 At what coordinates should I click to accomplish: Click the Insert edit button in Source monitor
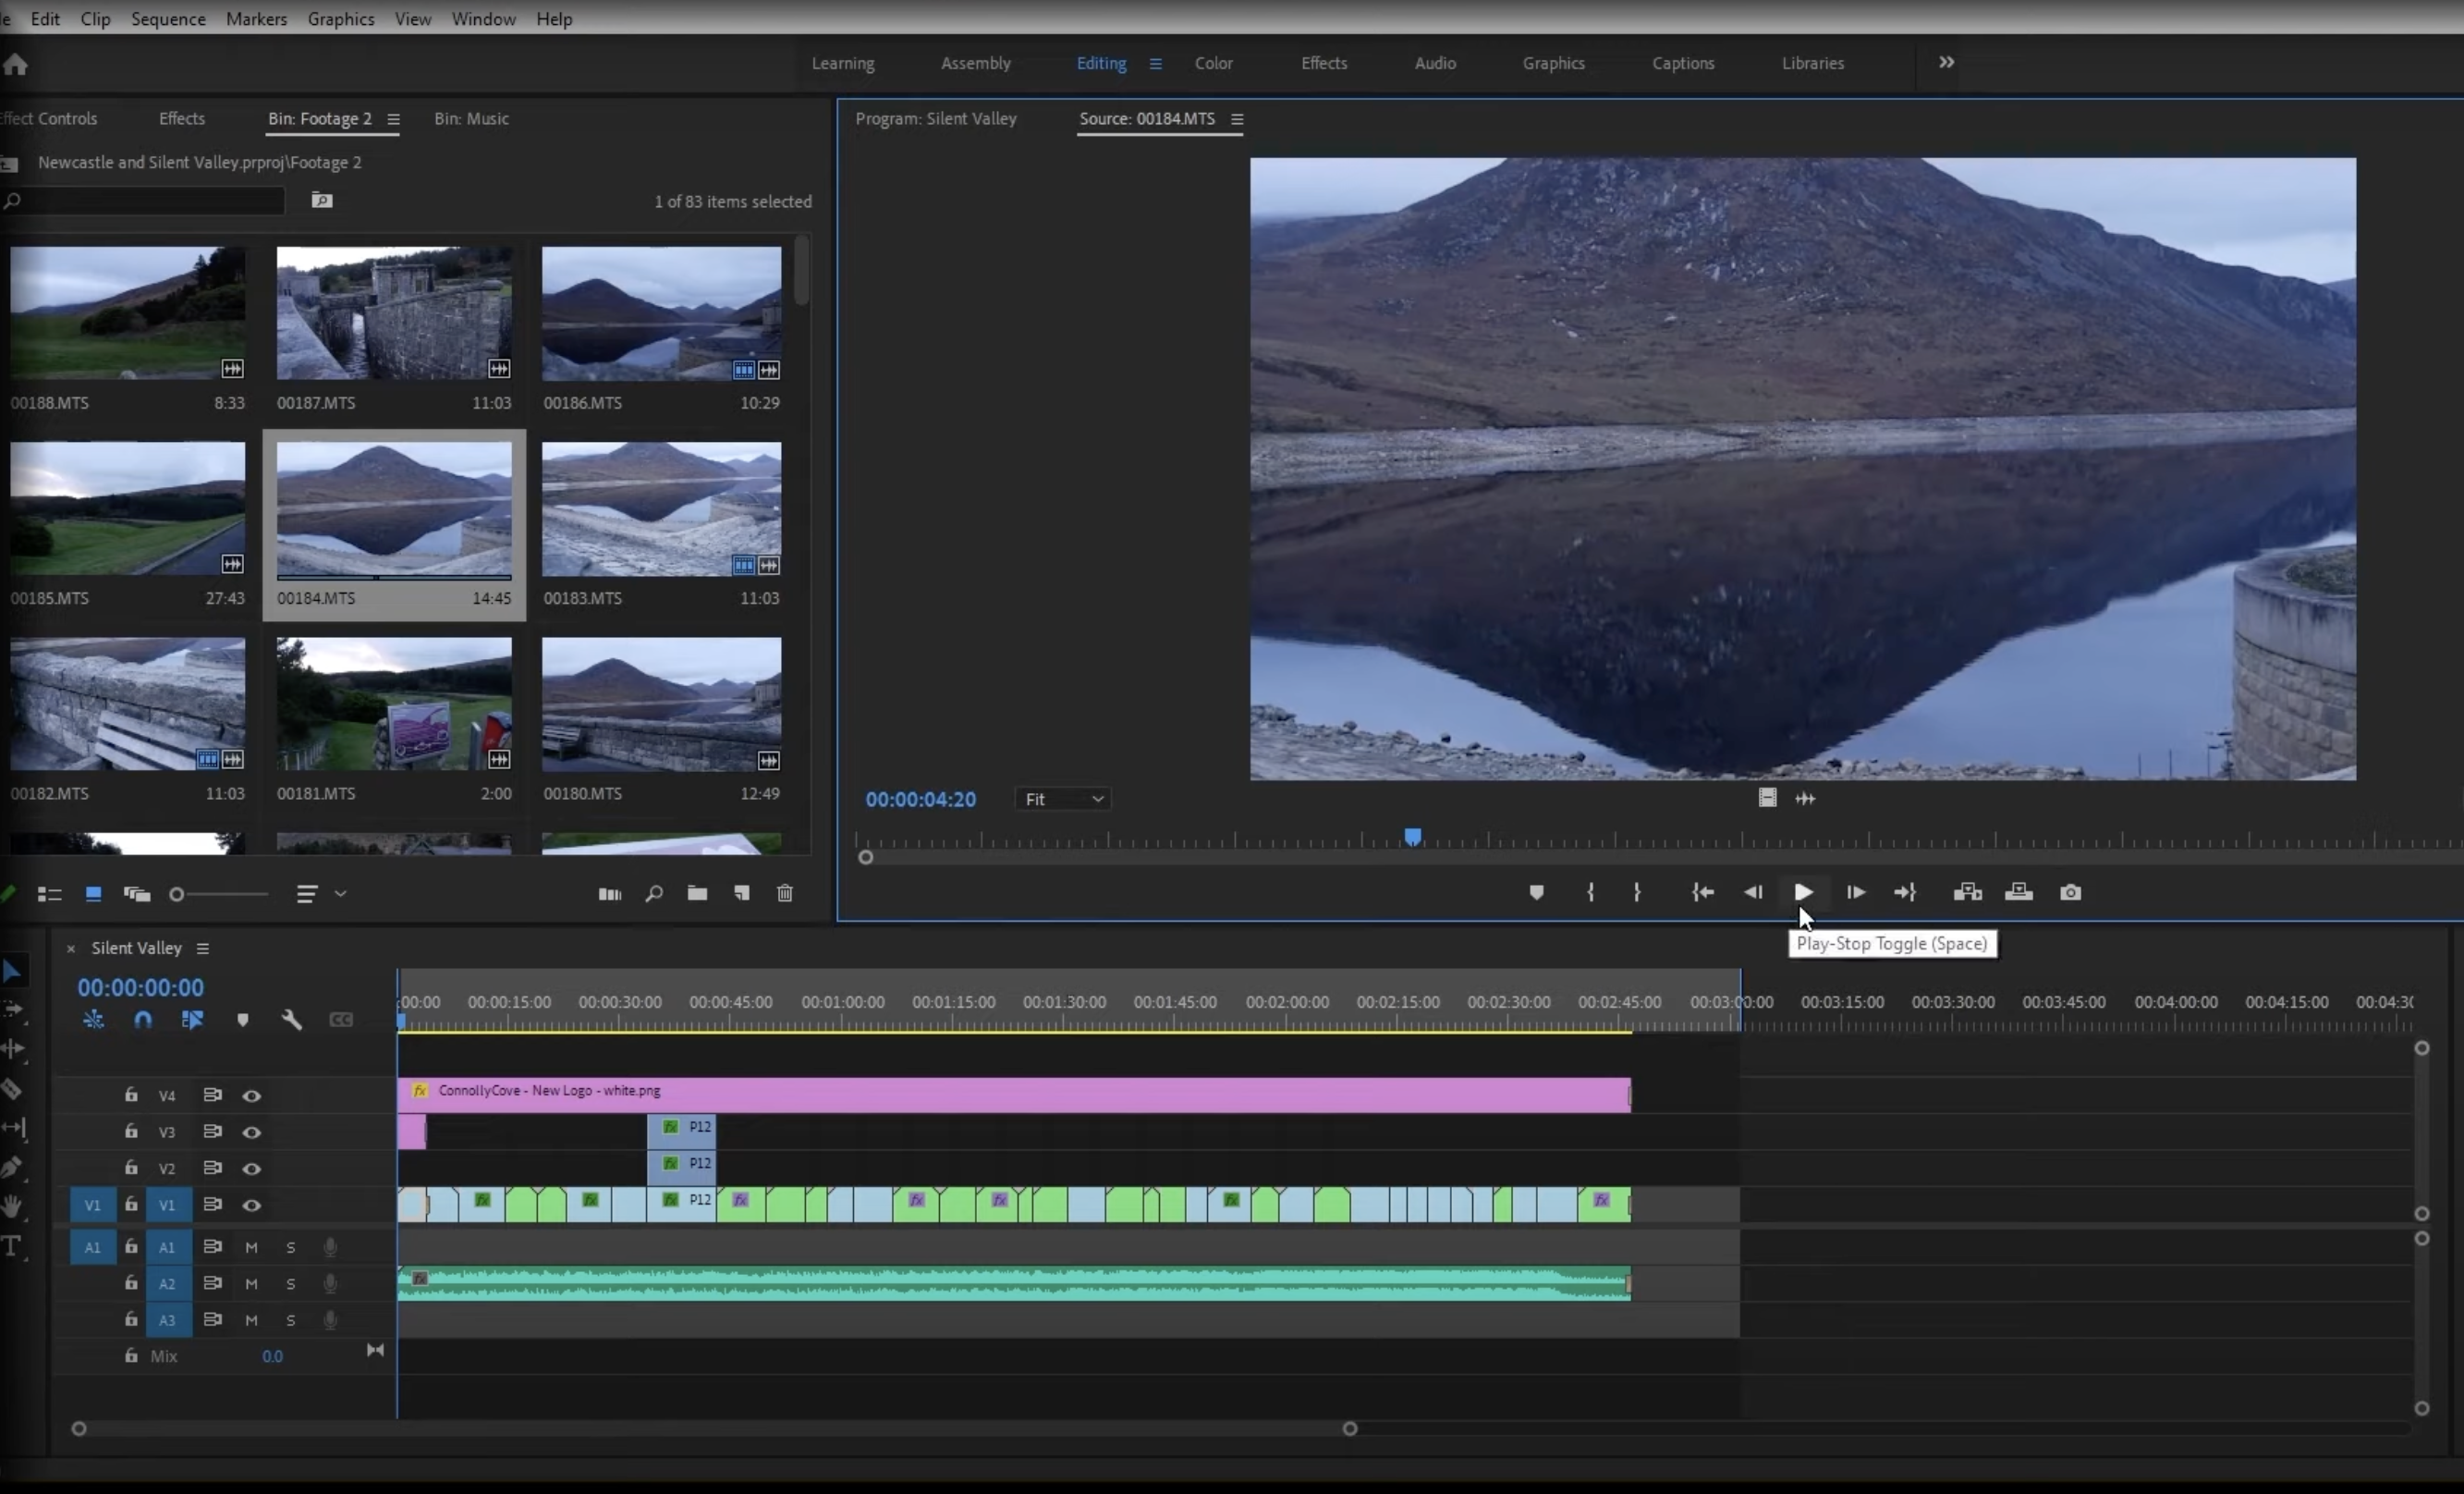[x=1967, y=892]
